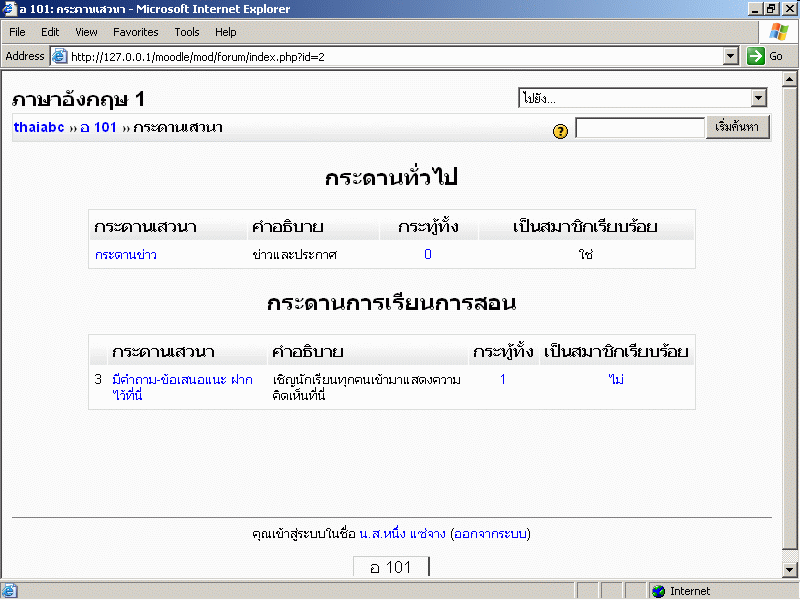Click the อ 101 button at page bottom
The height and width of the screenshot is (600, 800).
coord(391,567)
